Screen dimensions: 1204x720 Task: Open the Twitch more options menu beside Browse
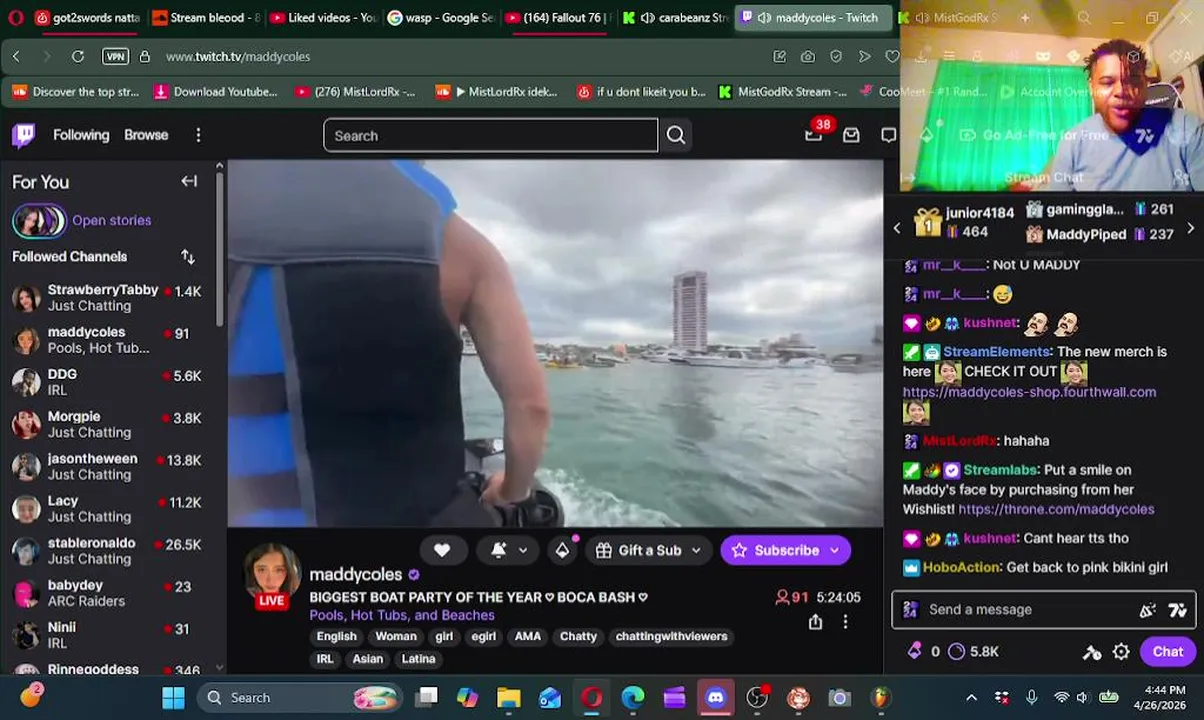(x=198, y=135)
